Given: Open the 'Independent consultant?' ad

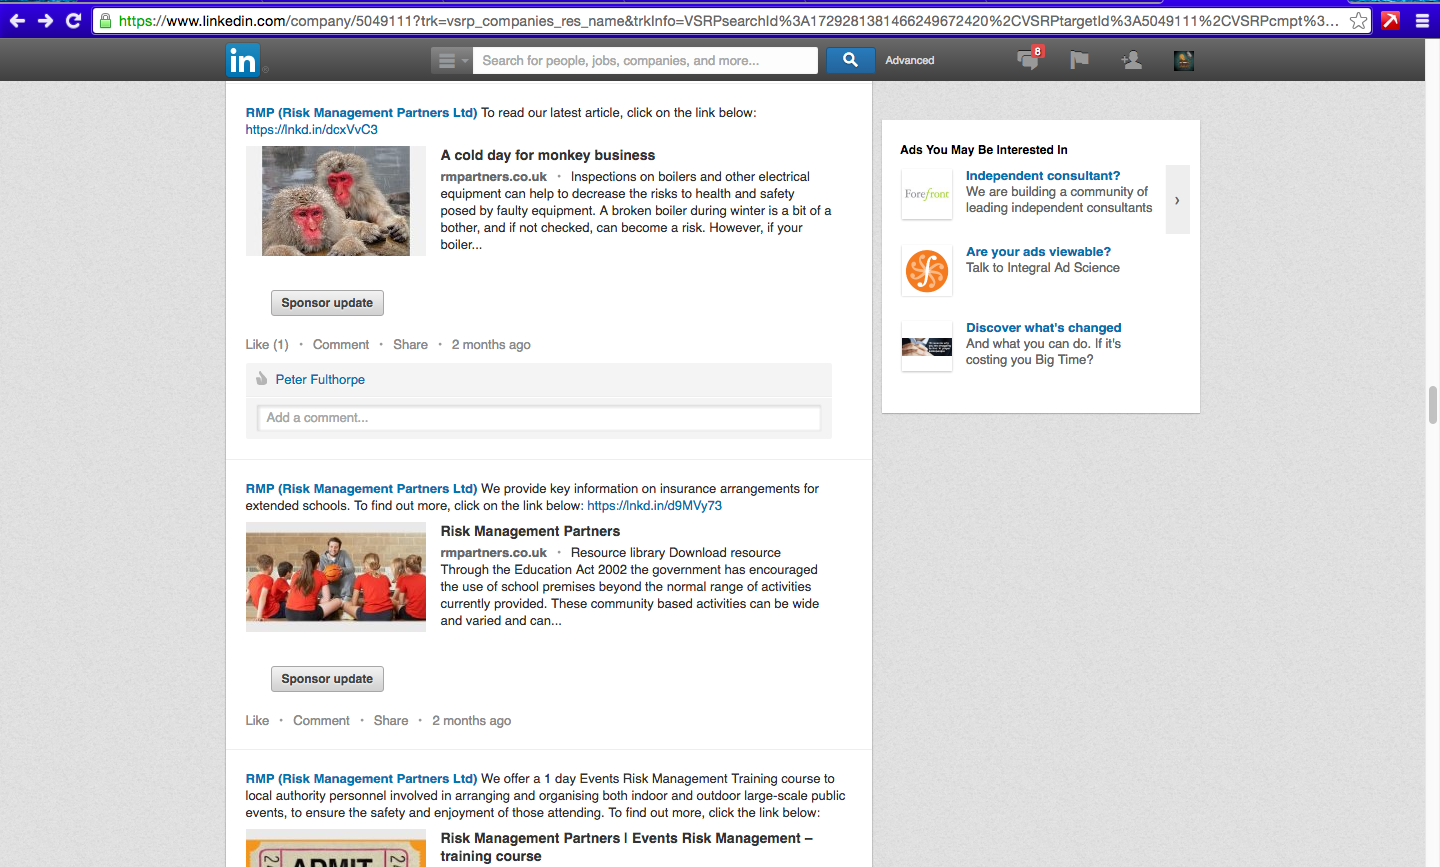Looking at the screenshot, I should pyautogui.click(x=1043, y=176).
